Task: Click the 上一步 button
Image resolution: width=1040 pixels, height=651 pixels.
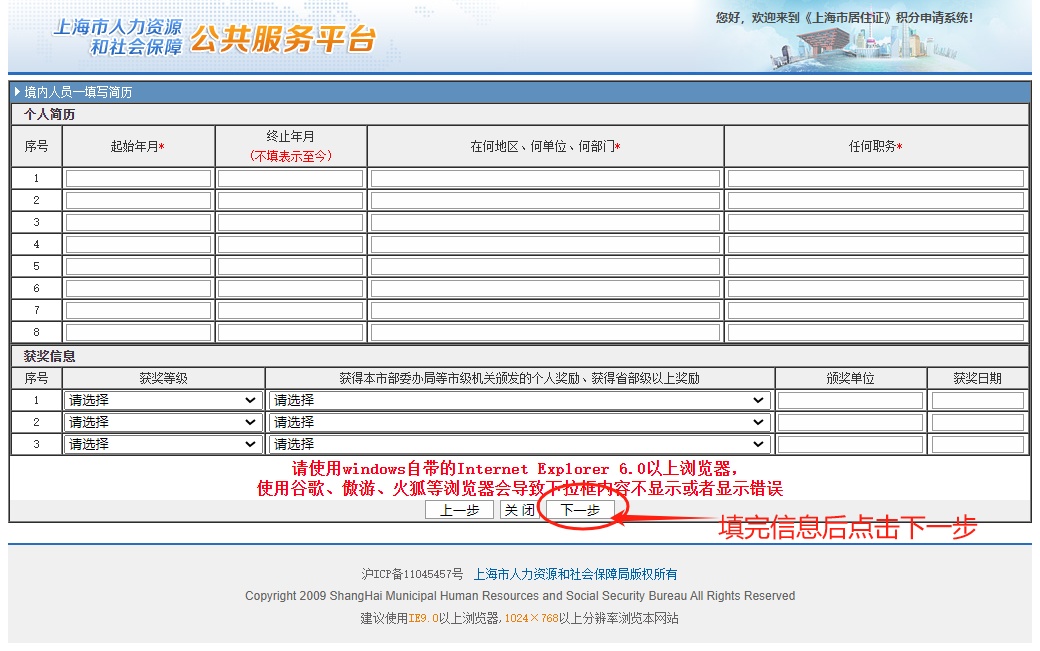Action: tap(459, 510)
